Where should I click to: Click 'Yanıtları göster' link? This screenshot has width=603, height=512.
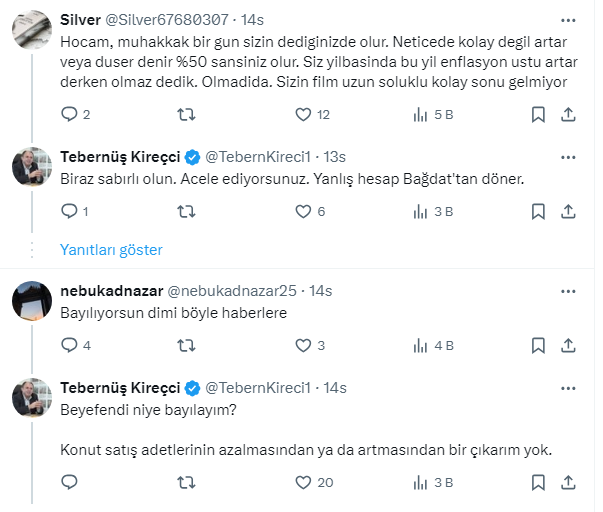coord(111,250)
